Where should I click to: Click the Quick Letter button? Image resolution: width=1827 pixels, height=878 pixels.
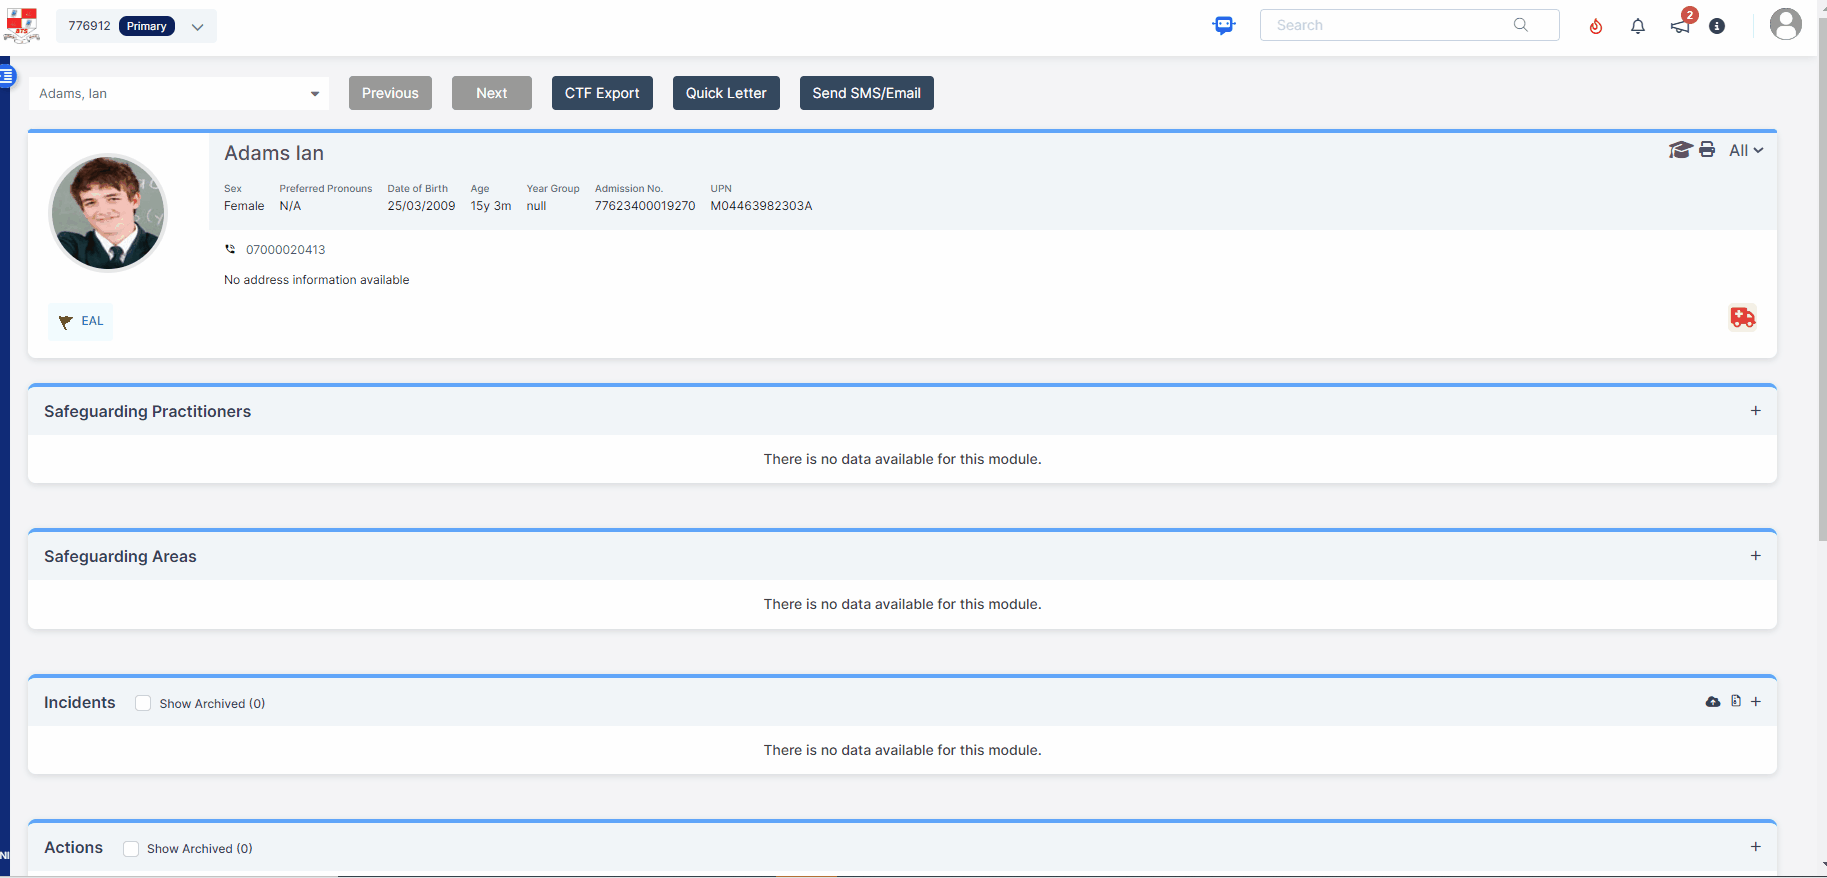pyautogui.click(x=726, y=93)
